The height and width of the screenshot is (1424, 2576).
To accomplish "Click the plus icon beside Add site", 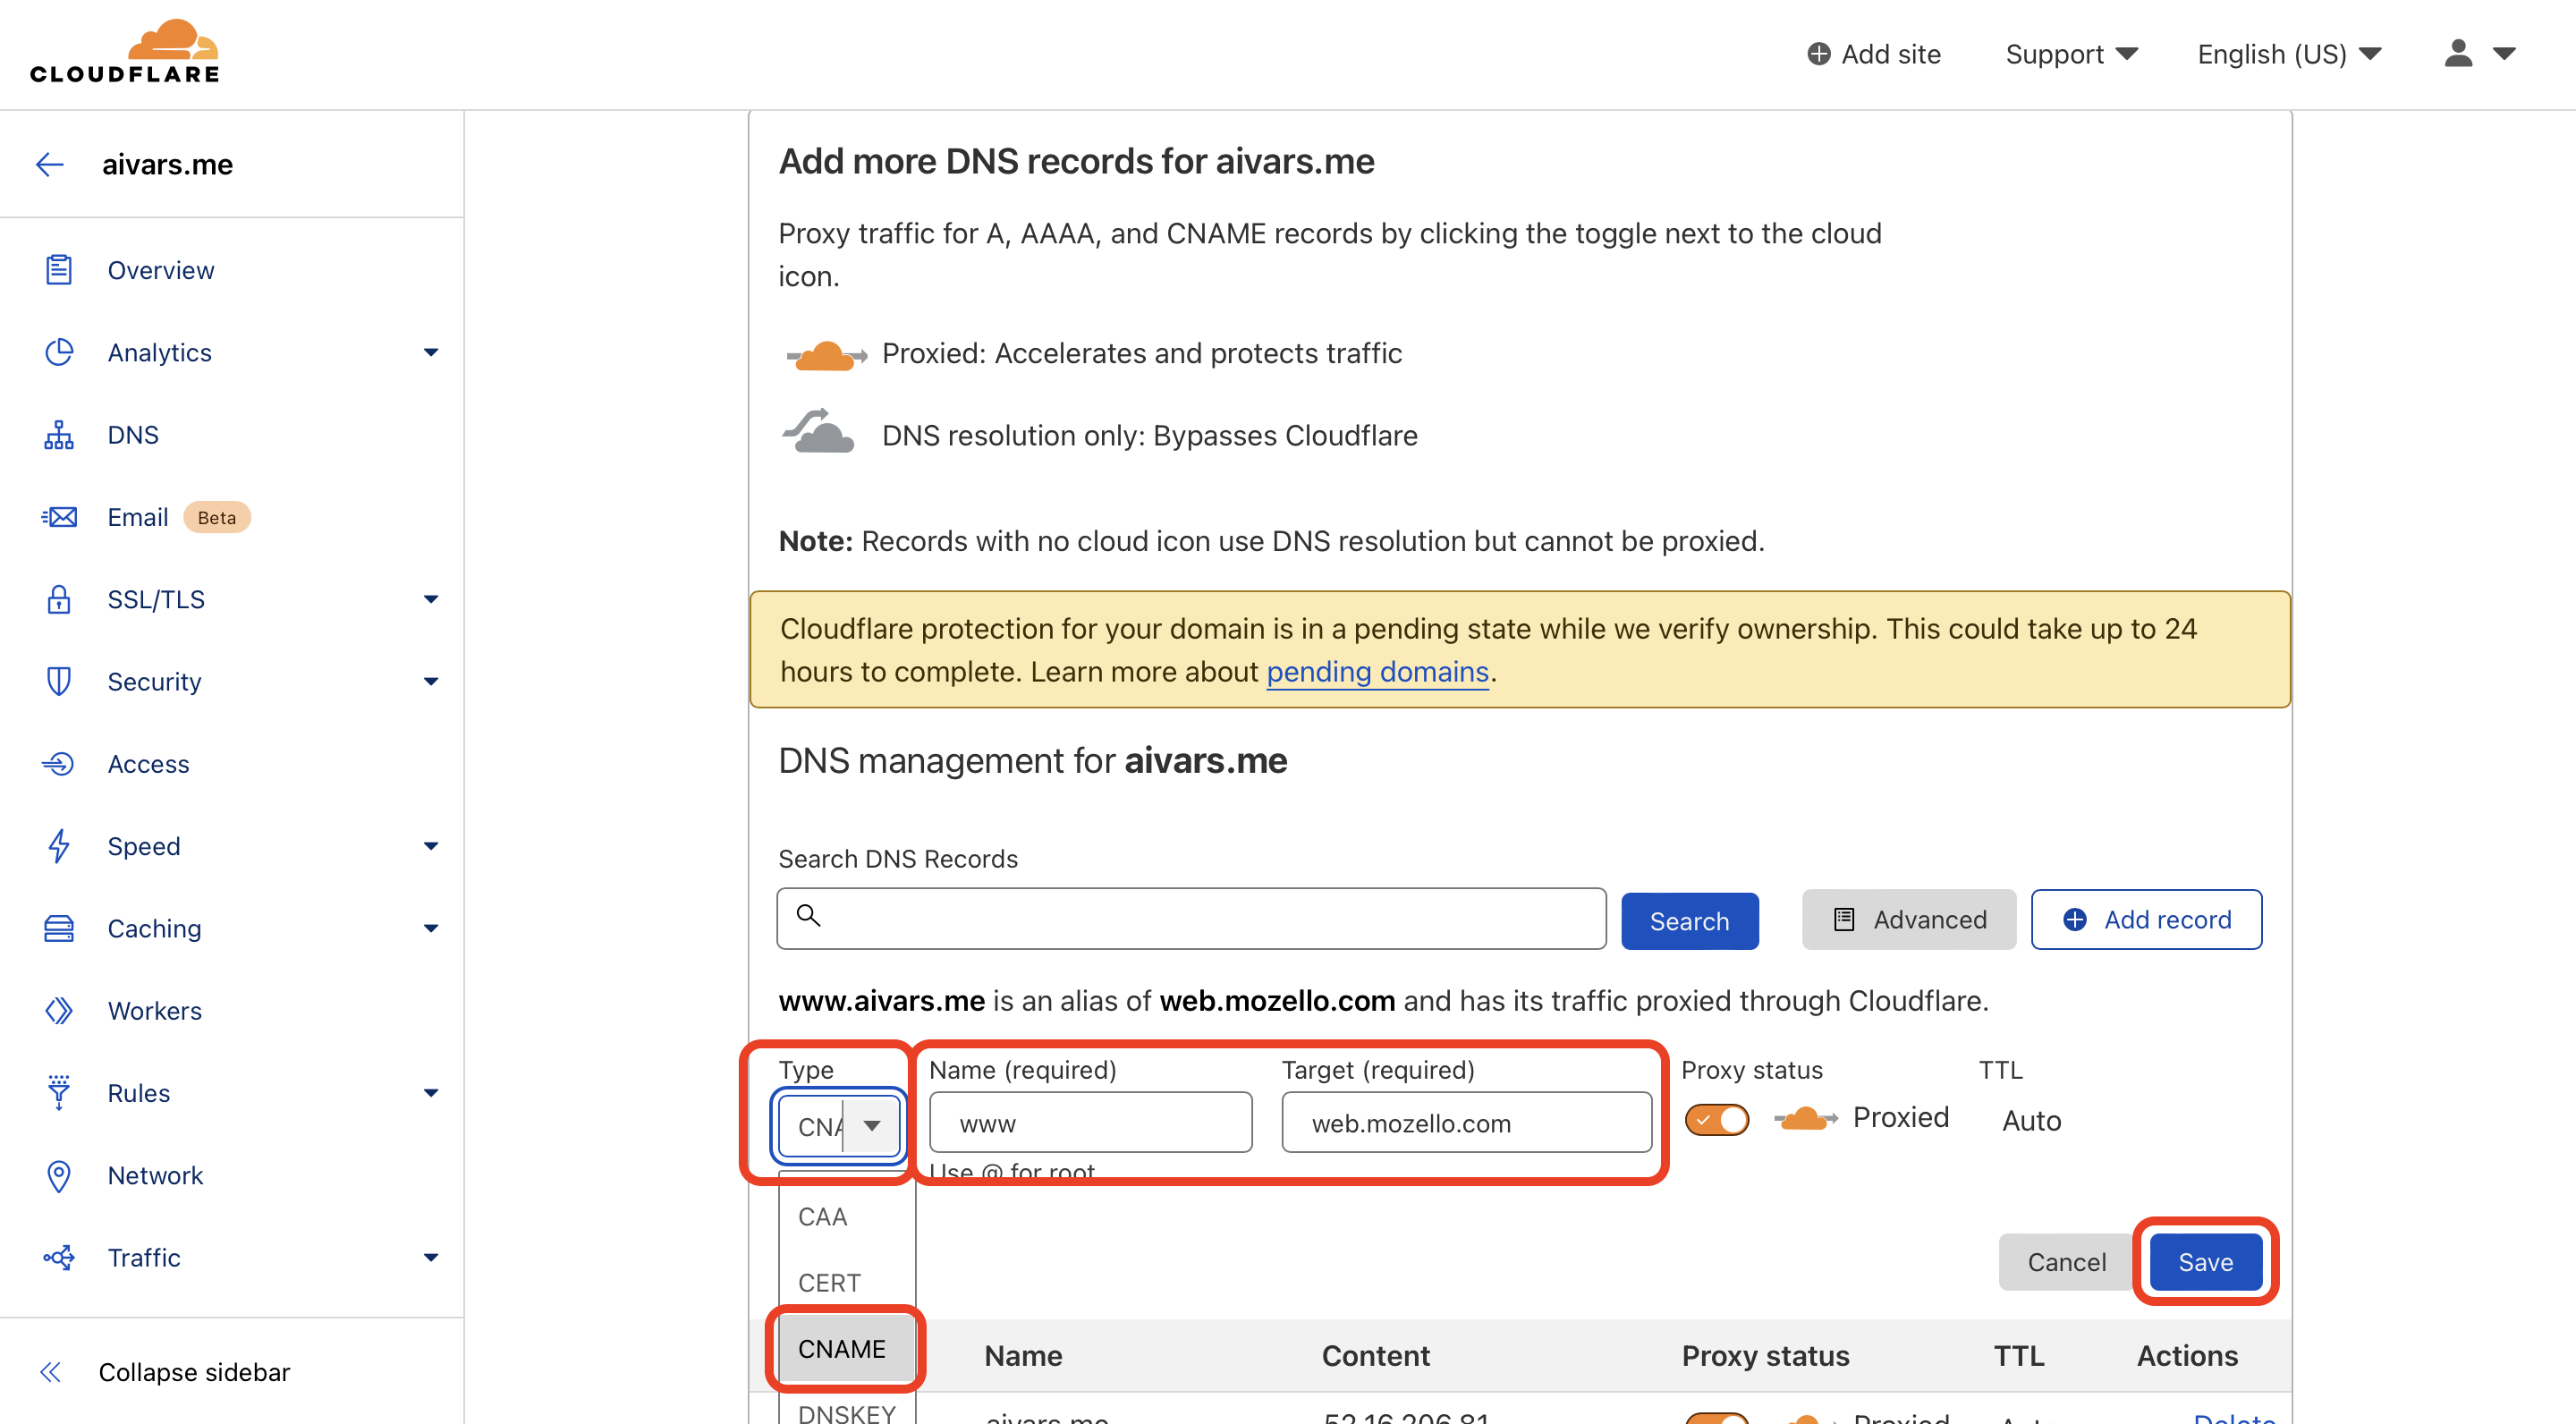I will coord(1819,53).
